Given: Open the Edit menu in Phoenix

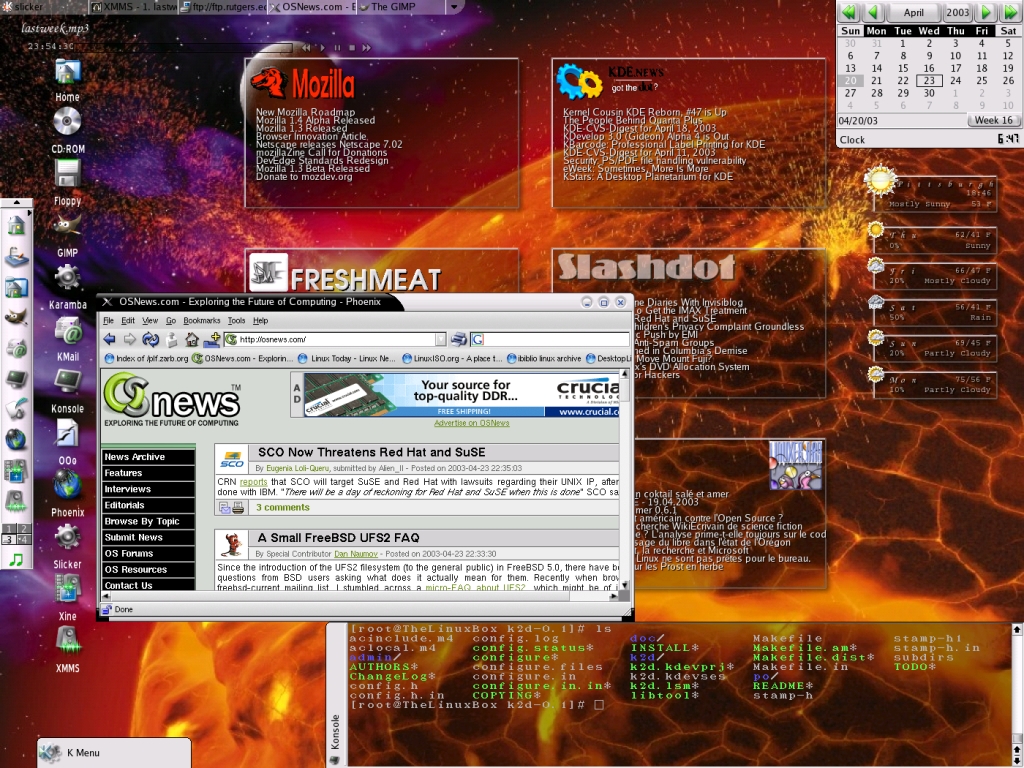Looking at the screenshot, I should pyautogui.click(x=128, y=321).
